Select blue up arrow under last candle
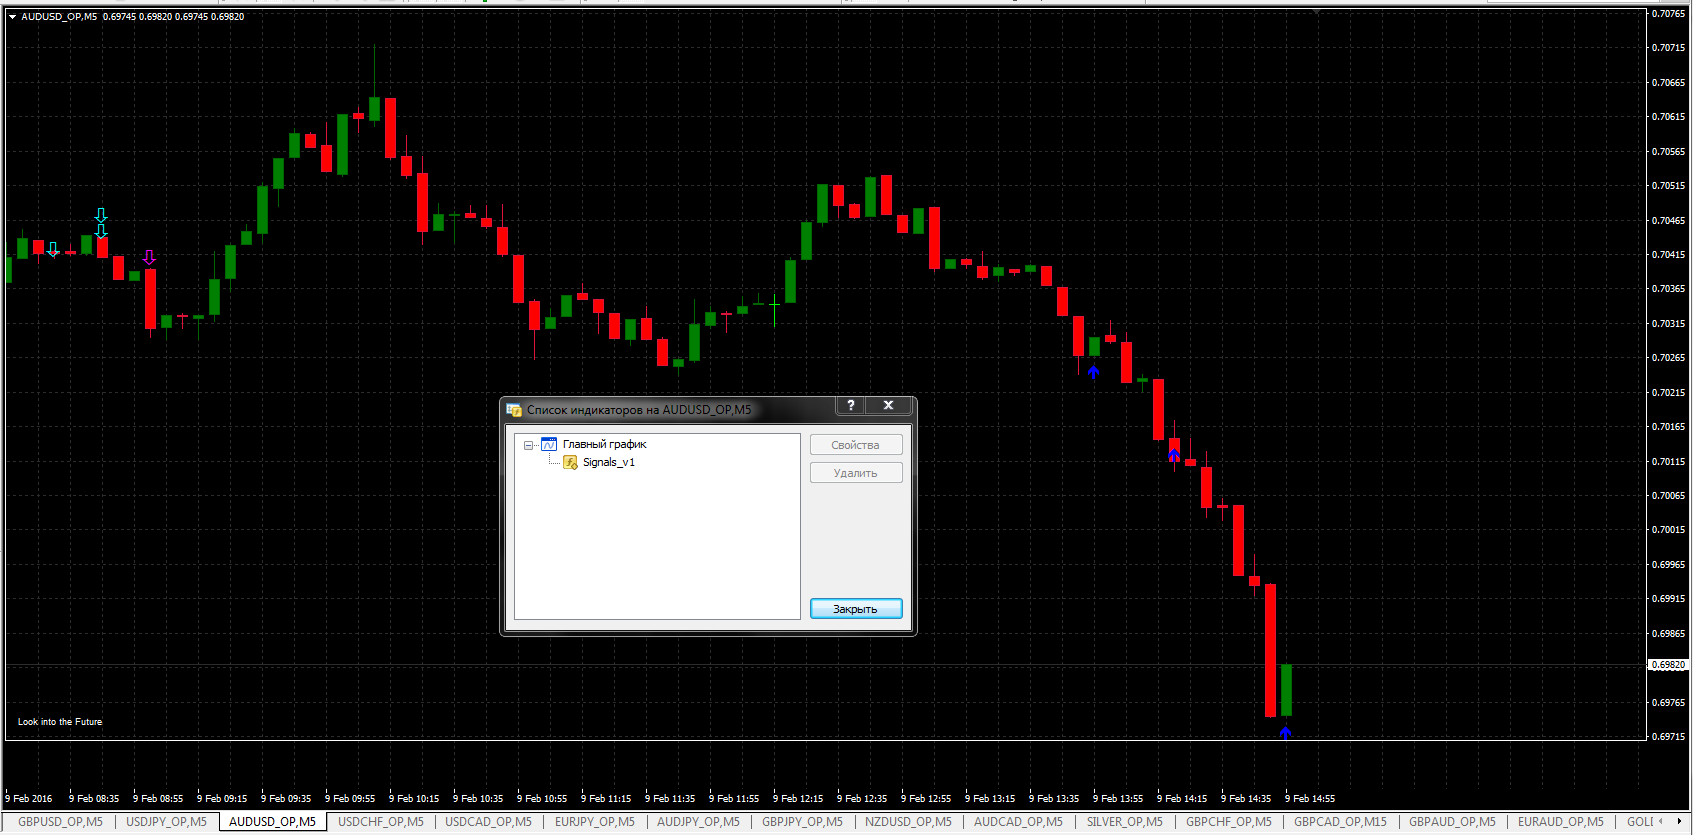1693x835 pixels. pyautogui.click(x=1286, y=733)
